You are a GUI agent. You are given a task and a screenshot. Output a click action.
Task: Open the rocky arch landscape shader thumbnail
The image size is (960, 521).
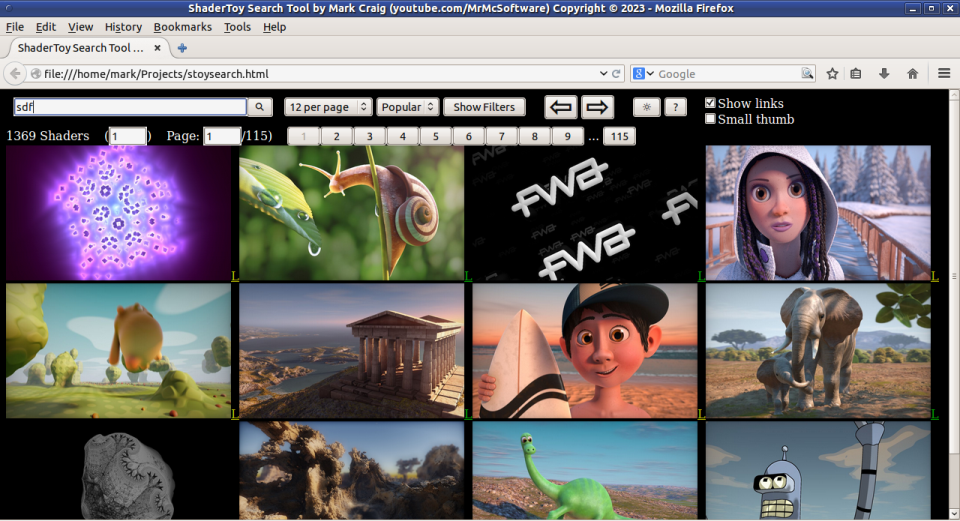click(x=351, y=470)
